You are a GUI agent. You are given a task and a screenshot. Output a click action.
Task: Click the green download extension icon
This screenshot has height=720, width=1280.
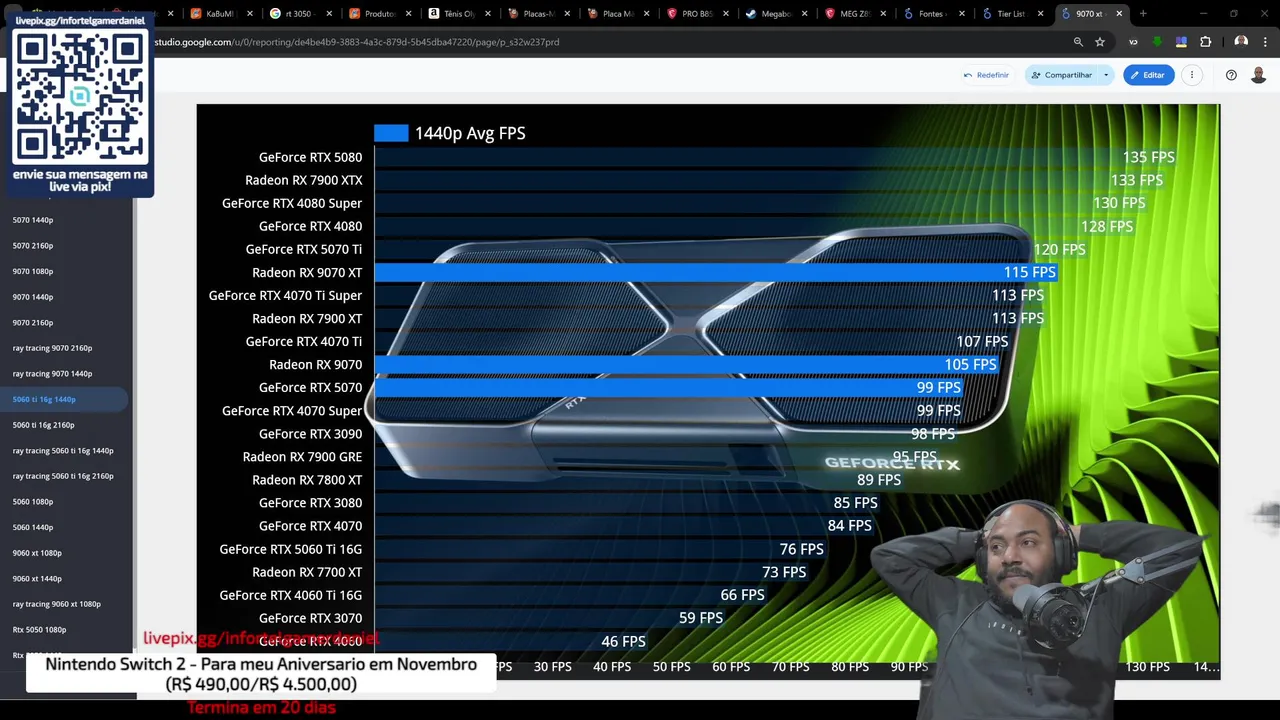1157,42
